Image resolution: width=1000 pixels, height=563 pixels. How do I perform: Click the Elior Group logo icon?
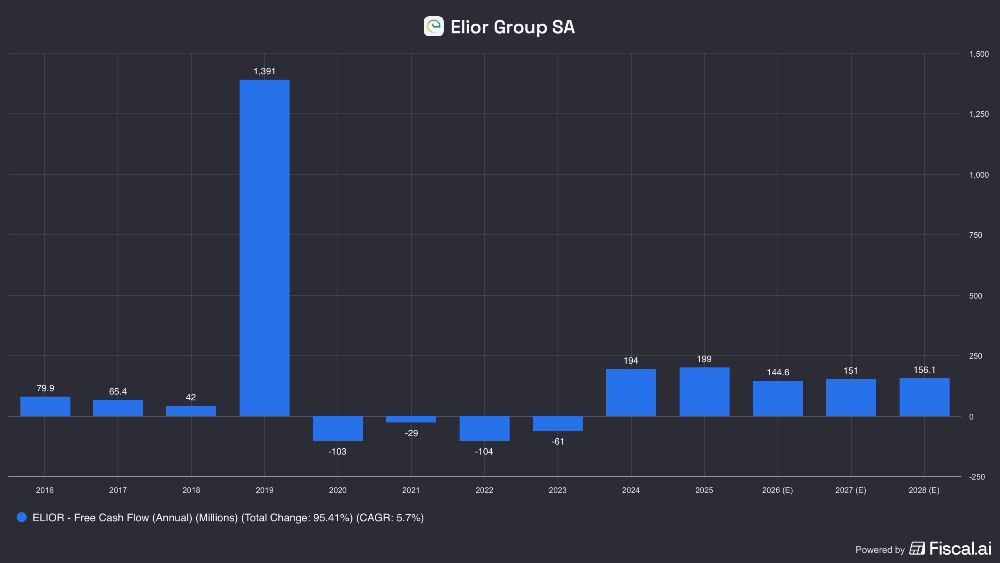(434, 27)
